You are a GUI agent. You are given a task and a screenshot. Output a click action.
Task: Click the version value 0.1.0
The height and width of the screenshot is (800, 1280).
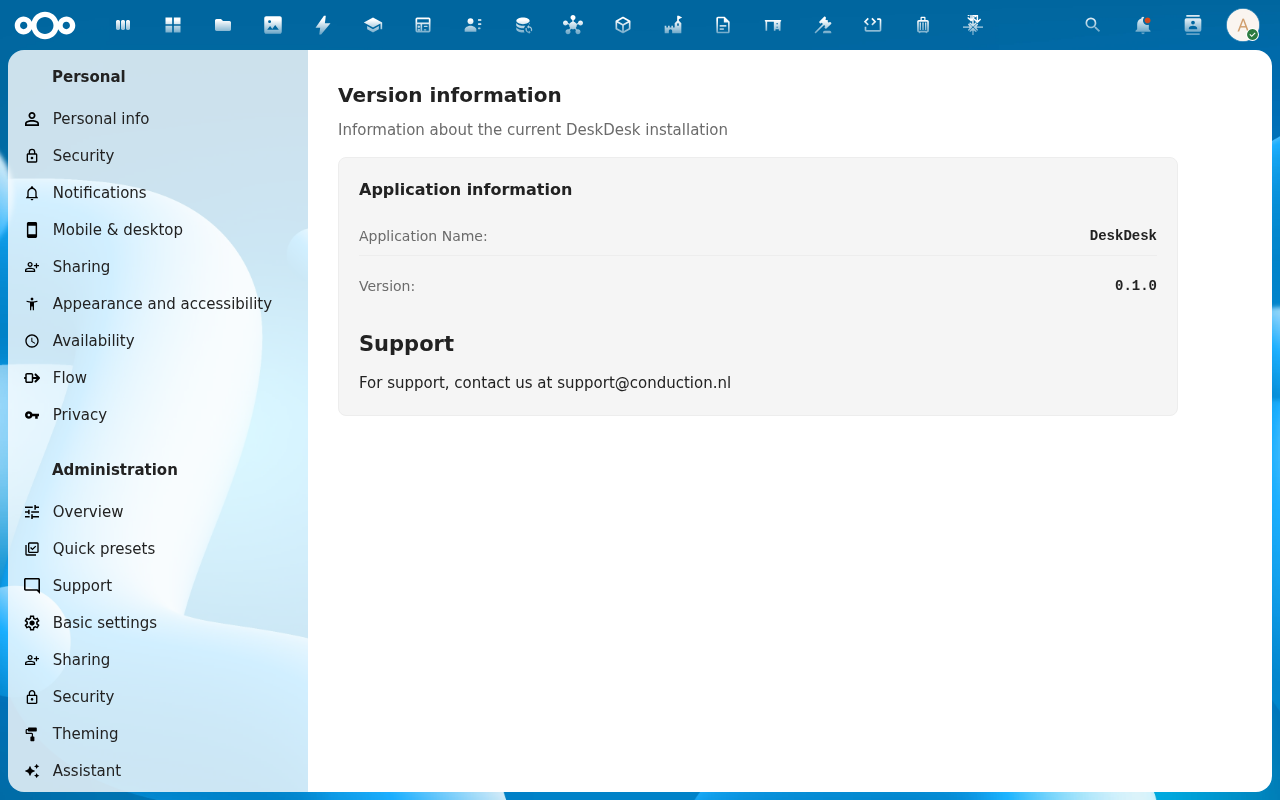(1136, 286)
